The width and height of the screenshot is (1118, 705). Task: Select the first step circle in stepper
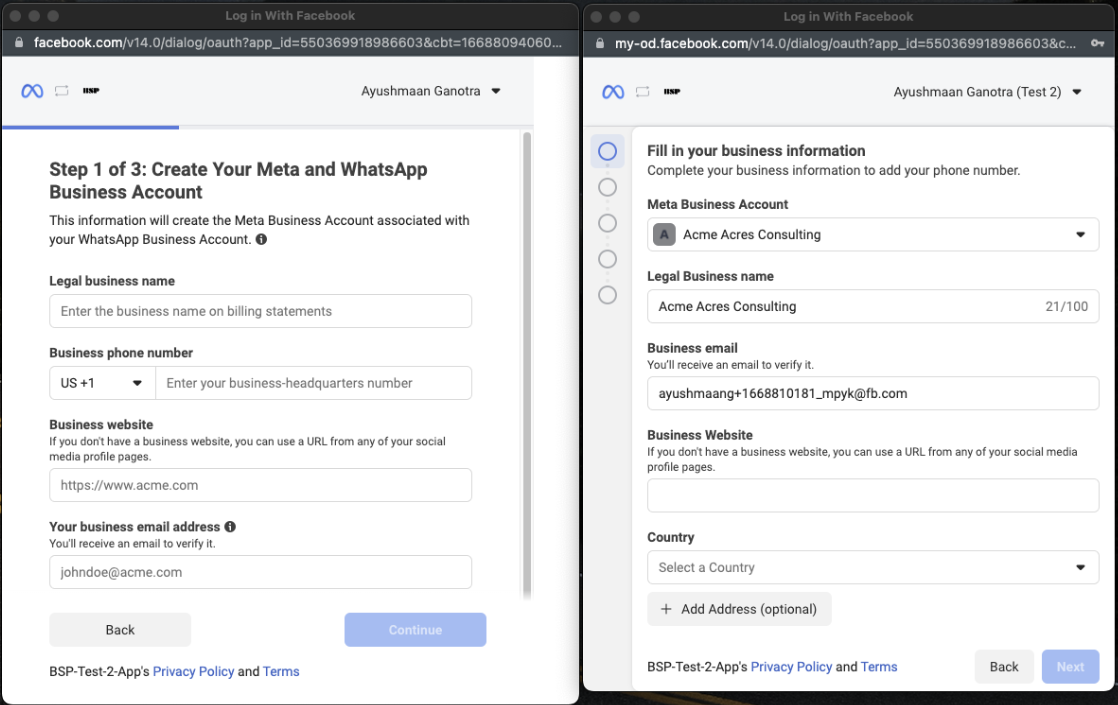[607, 152]
